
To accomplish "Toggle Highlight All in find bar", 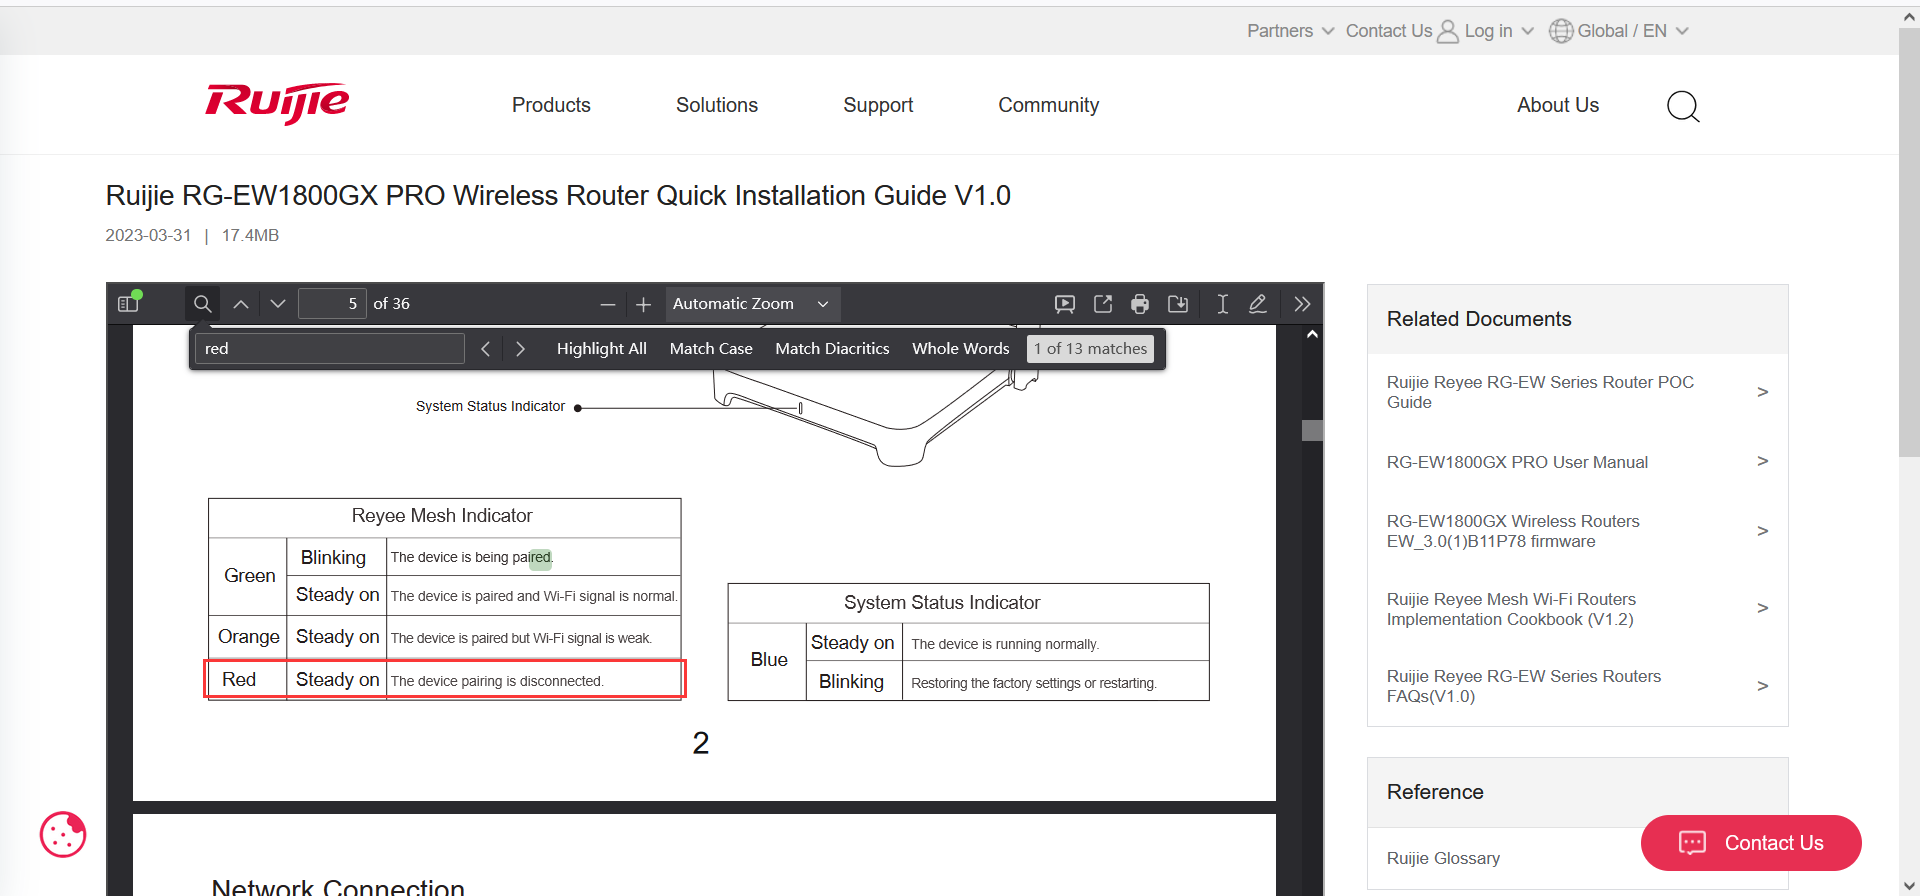I will point(602,348).
